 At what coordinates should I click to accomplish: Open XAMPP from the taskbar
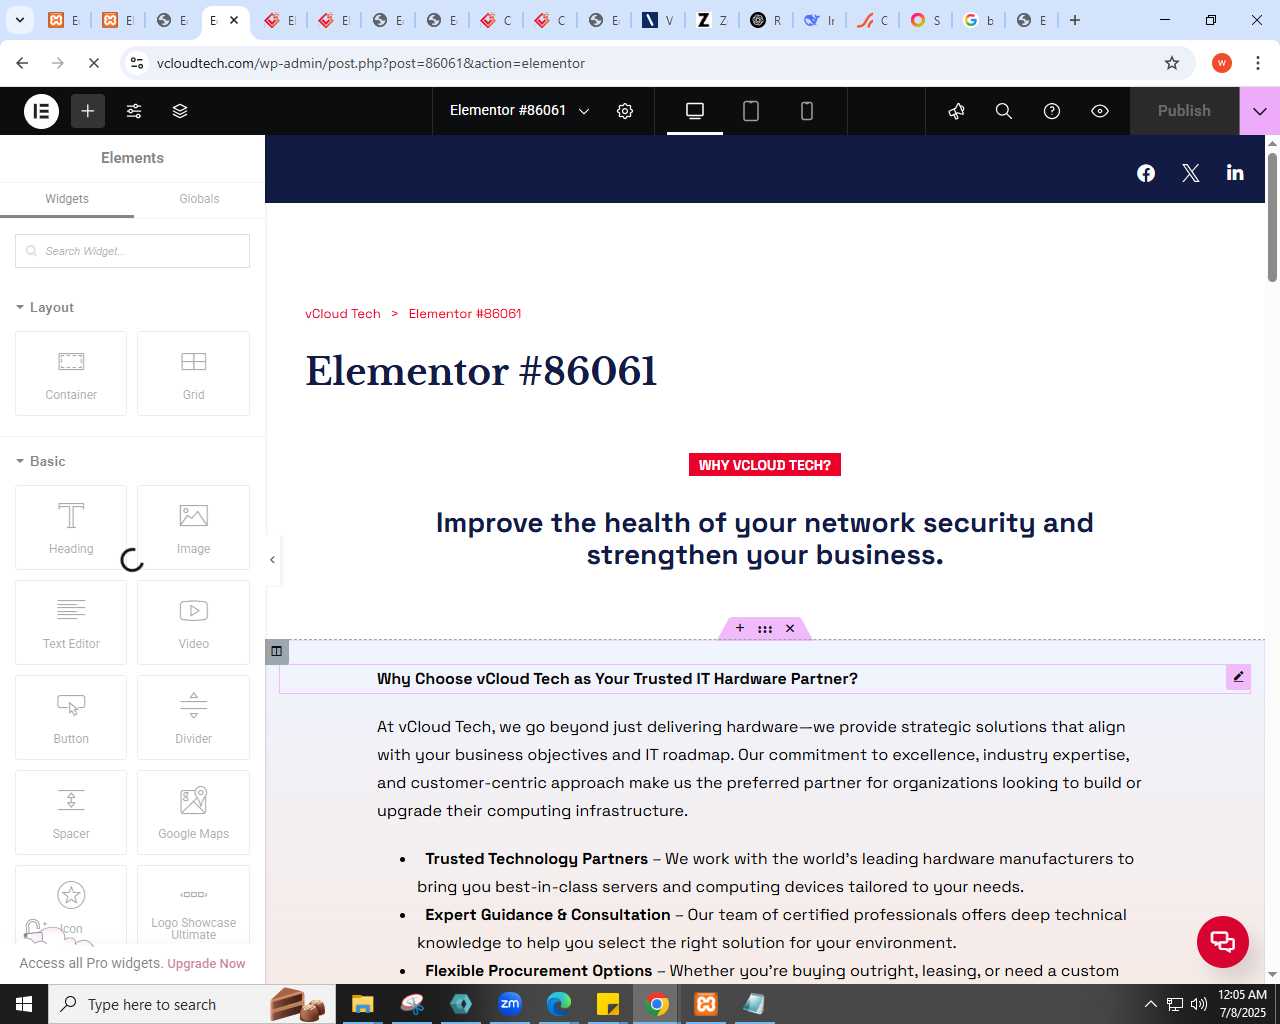pyautogui.click(x=706, y=1004)
